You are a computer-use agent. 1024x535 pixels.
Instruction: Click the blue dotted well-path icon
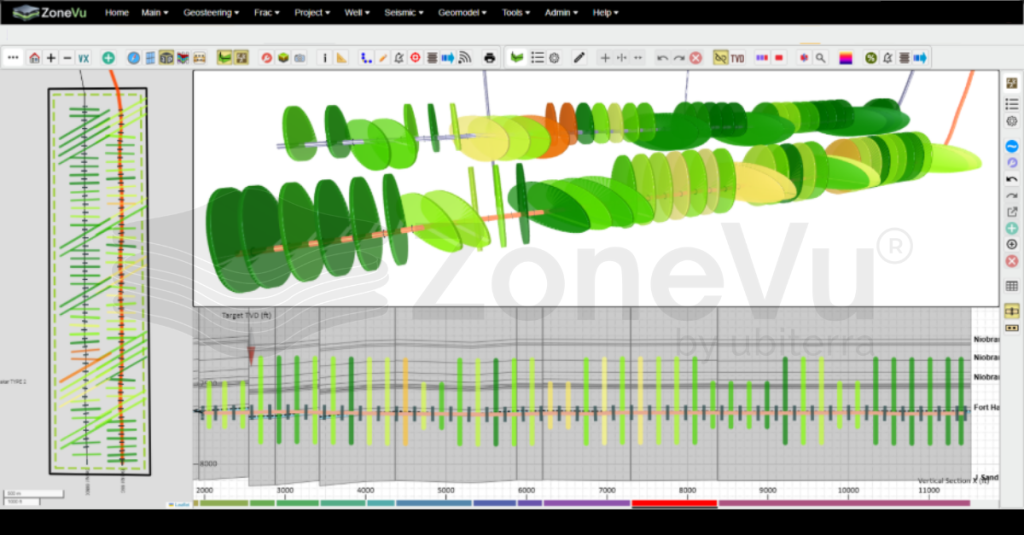click(x=366, y=58)
